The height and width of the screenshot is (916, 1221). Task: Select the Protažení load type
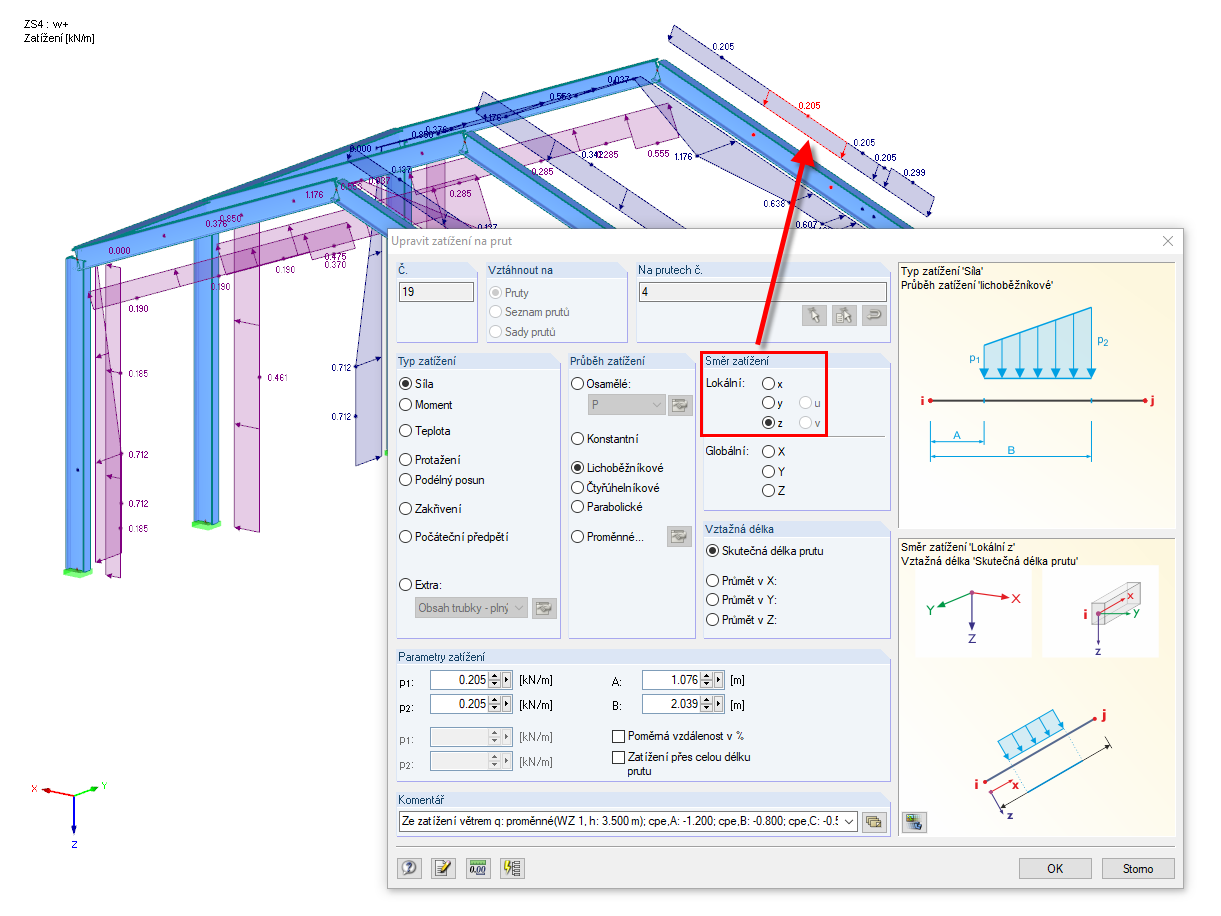[405, 460]
